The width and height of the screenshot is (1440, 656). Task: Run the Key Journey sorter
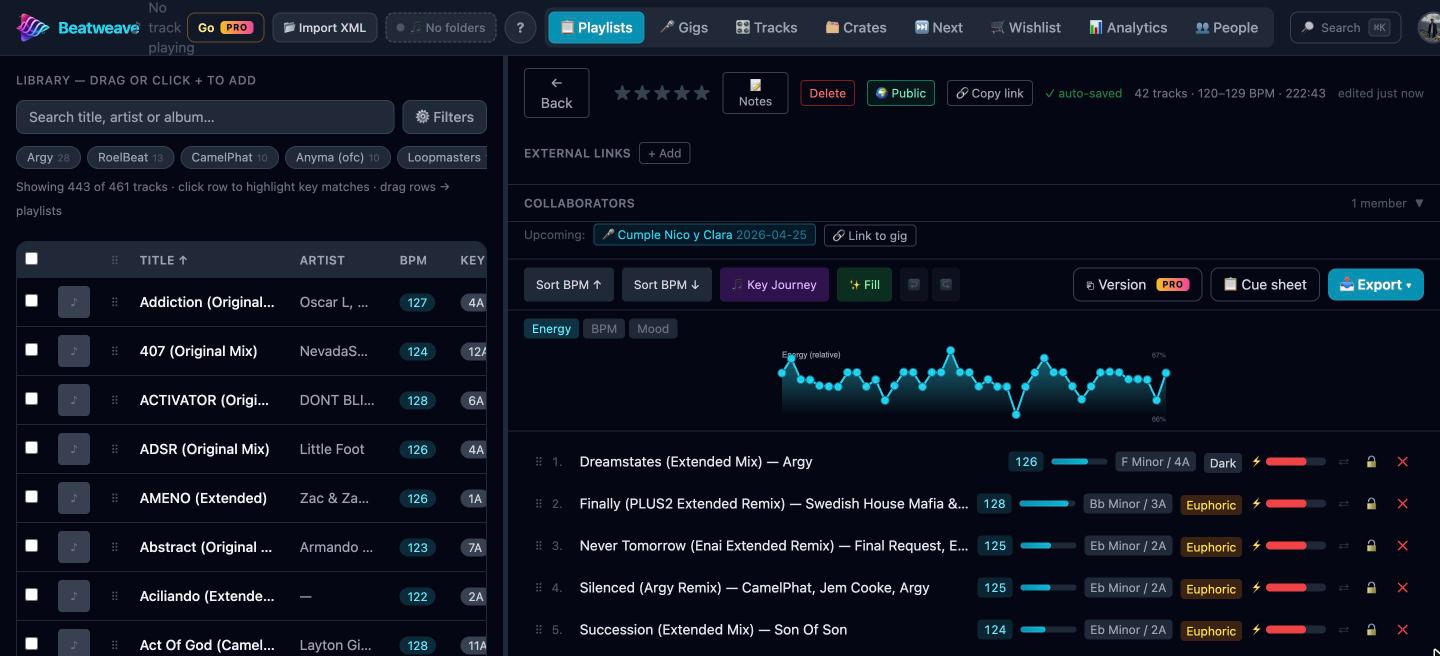tap(775, 285)
